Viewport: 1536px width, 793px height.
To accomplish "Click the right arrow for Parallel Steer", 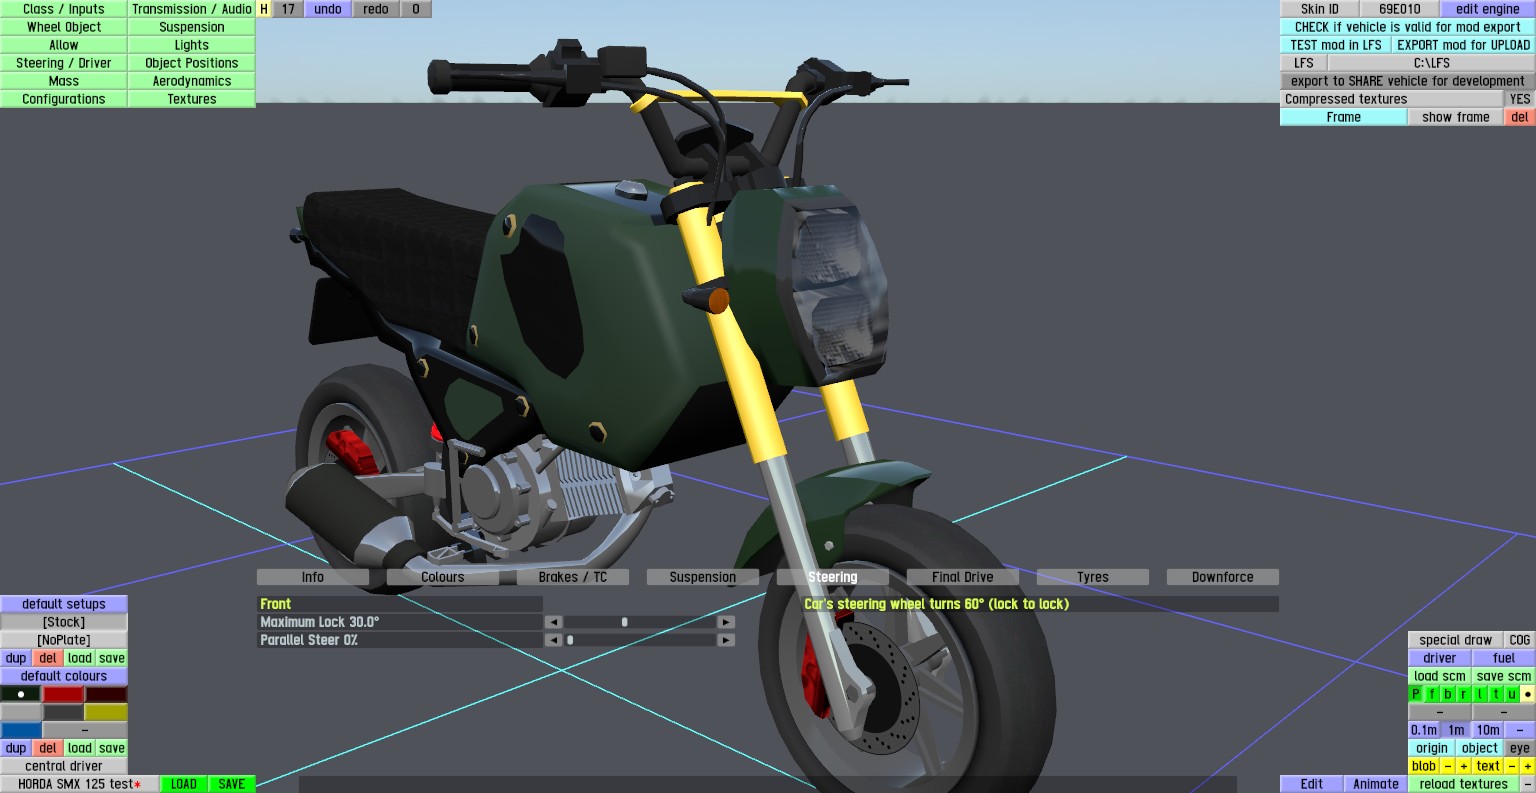I will [726, 640].
